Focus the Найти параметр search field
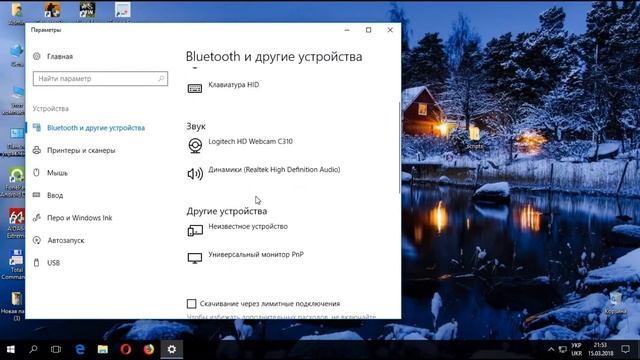Image resolution: width=640 pixels, height=360 pixels. (x=100, y=78)
